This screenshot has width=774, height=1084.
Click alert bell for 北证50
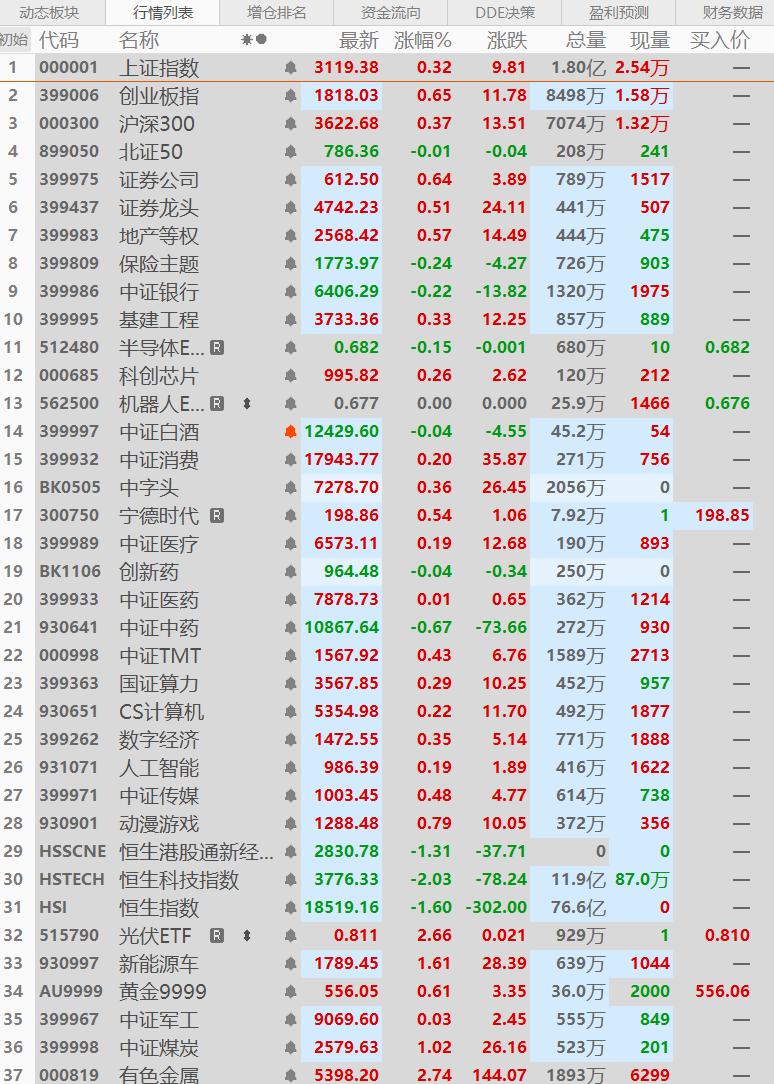[x=290, y=151]
